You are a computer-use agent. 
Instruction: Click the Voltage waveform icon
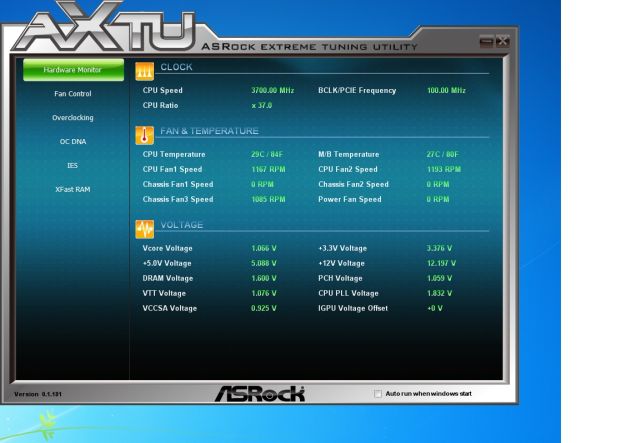click(x=144, y=229)
